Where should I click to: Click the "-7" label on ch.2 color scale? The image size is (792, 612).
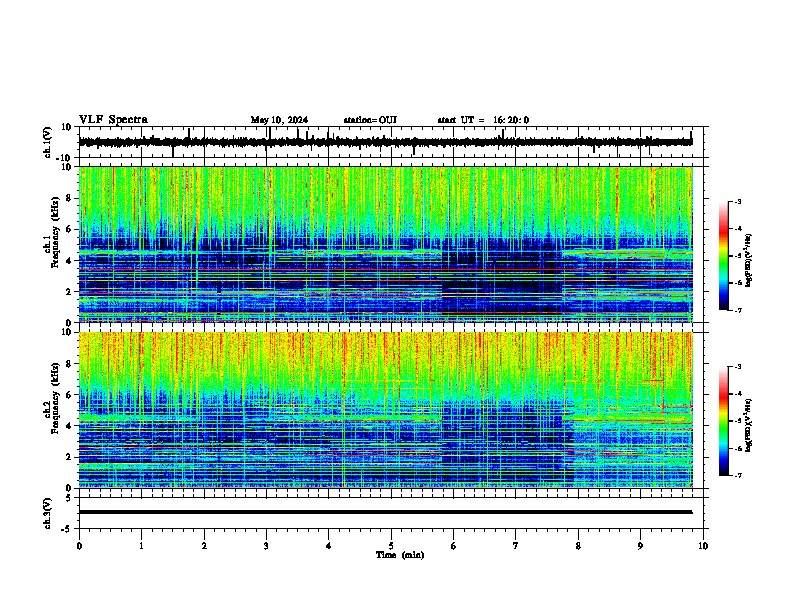pyautogui.click(x=737, y=475)
